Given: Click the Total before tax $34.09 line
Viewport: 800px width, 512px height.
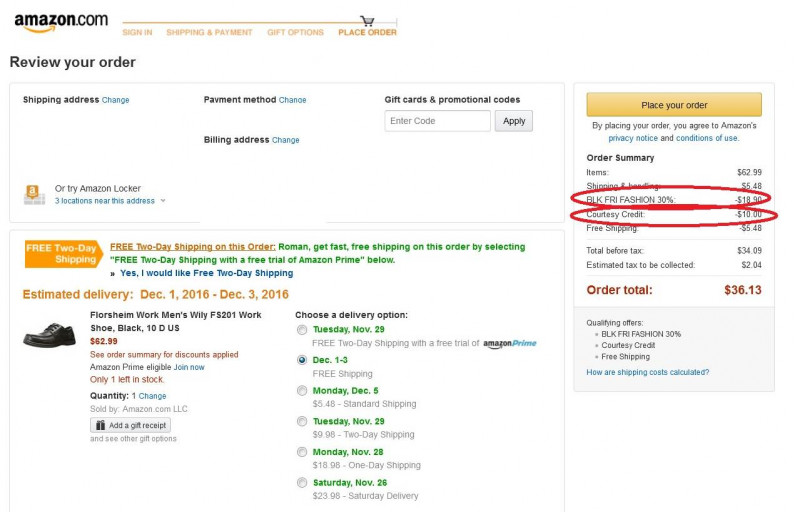Looking at the screenshot, I should [x=674, y=251].
